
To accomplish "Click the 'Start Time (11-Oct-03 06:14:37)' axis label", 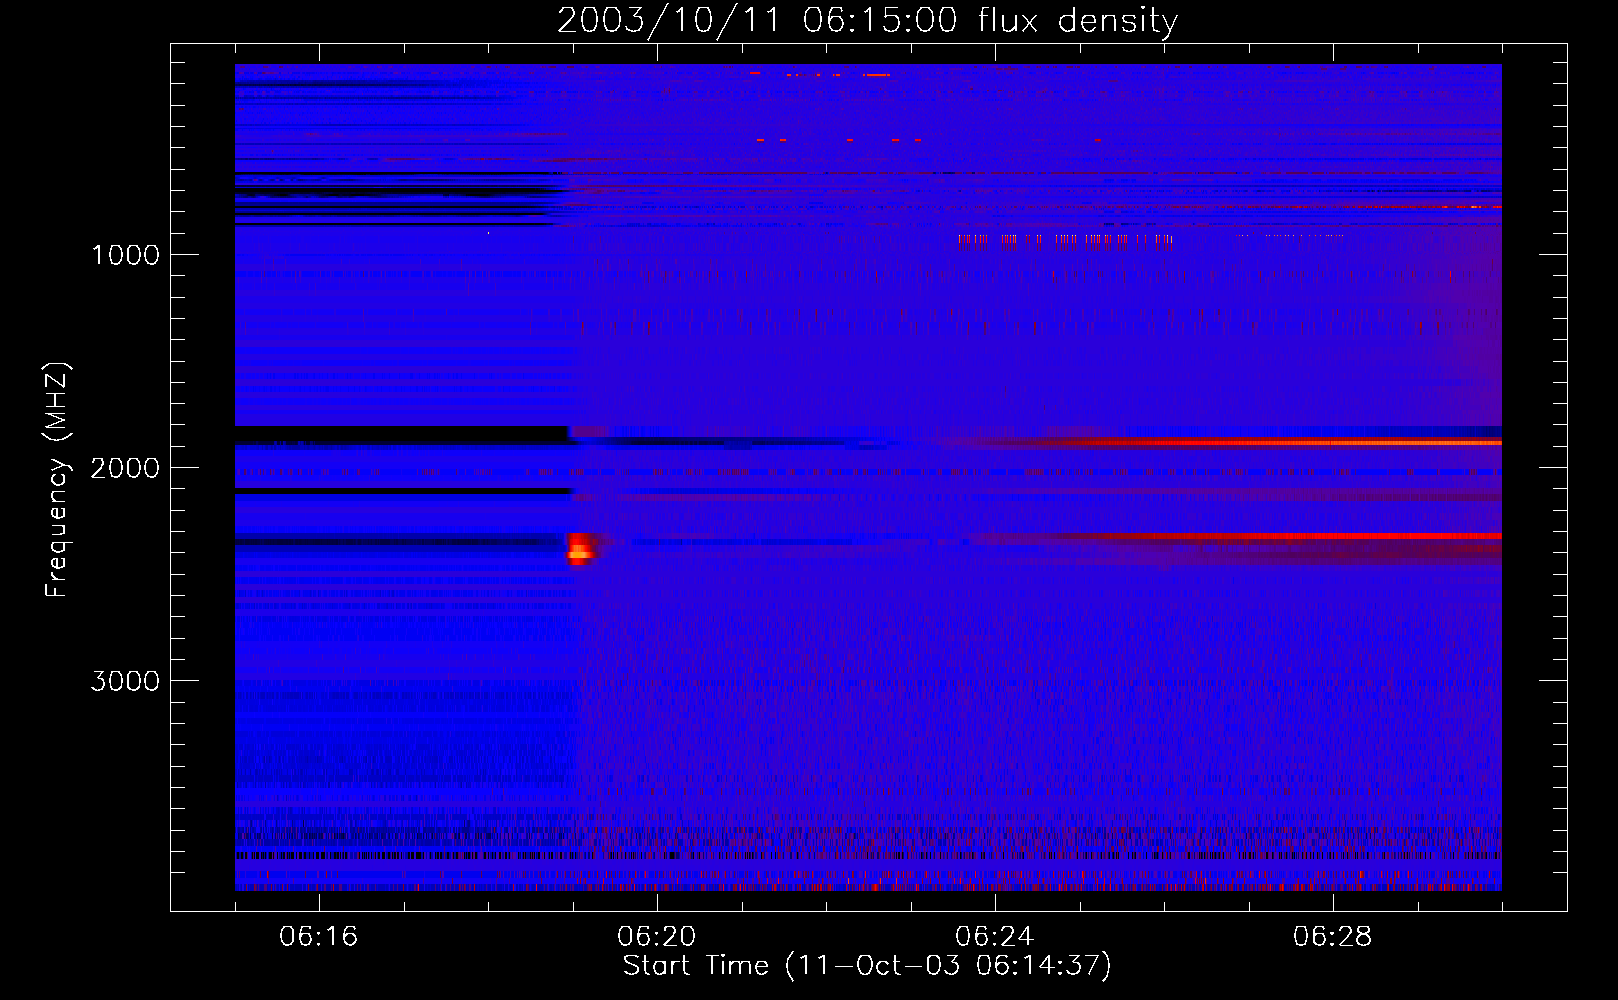I will (867, 966).
